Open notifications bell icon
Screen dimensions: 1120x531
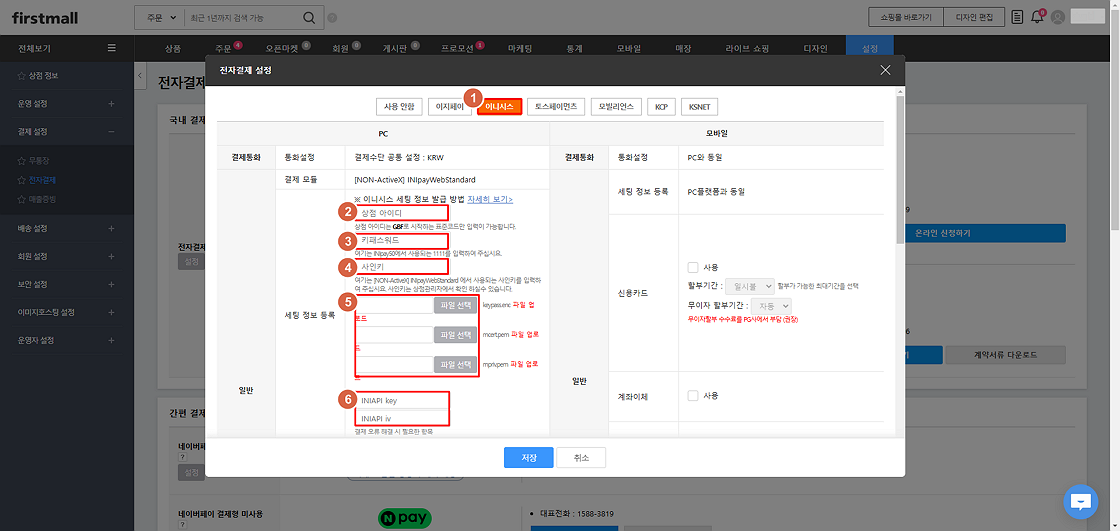1037,17
